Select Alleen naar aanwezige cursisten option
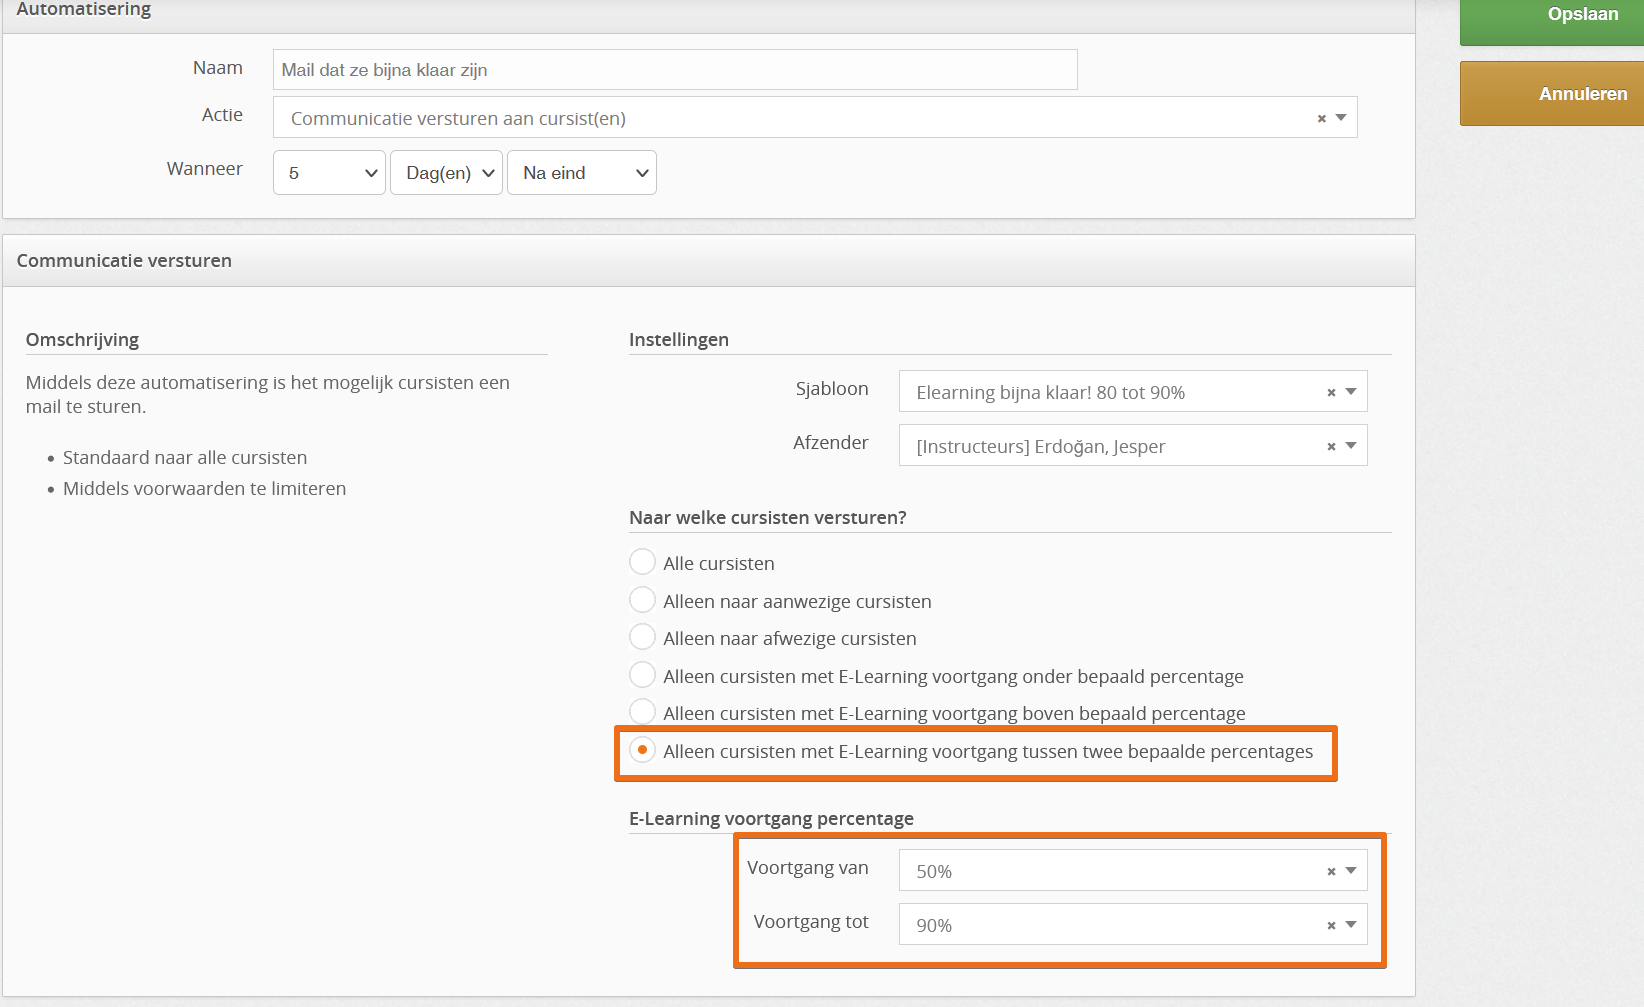This screenshot has height=1007, width=1644. 642,600
